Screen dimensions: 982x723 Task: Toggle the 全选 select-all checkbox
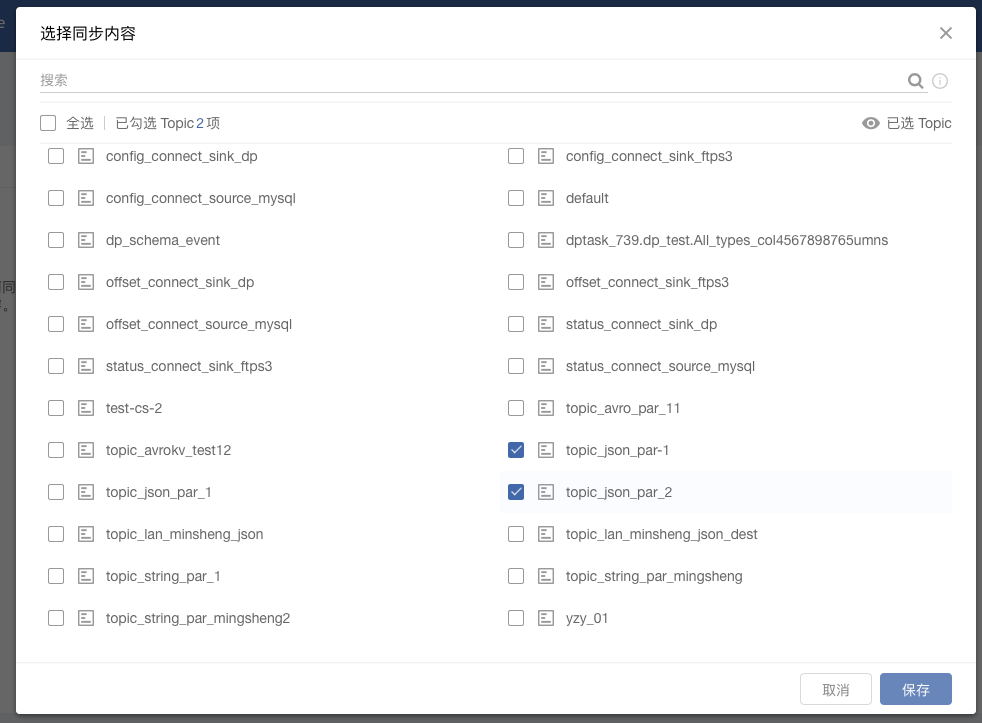pos(48,123)
